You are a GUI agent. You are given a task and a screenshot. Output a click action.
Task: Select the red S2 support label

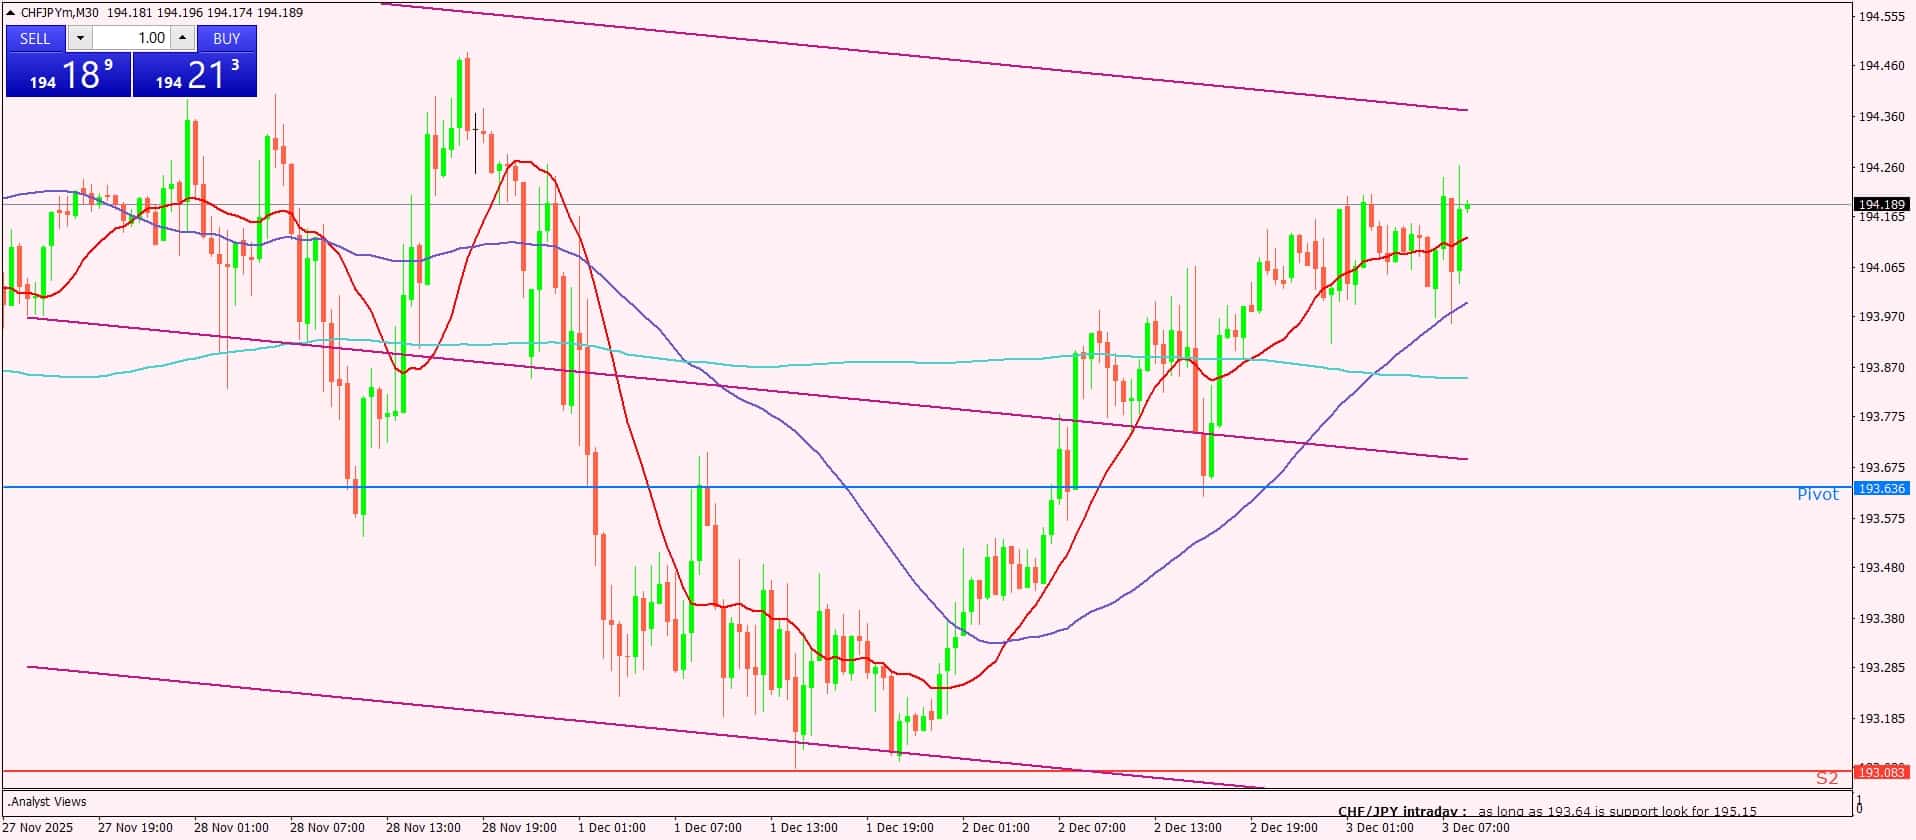tap(1826, 778)
